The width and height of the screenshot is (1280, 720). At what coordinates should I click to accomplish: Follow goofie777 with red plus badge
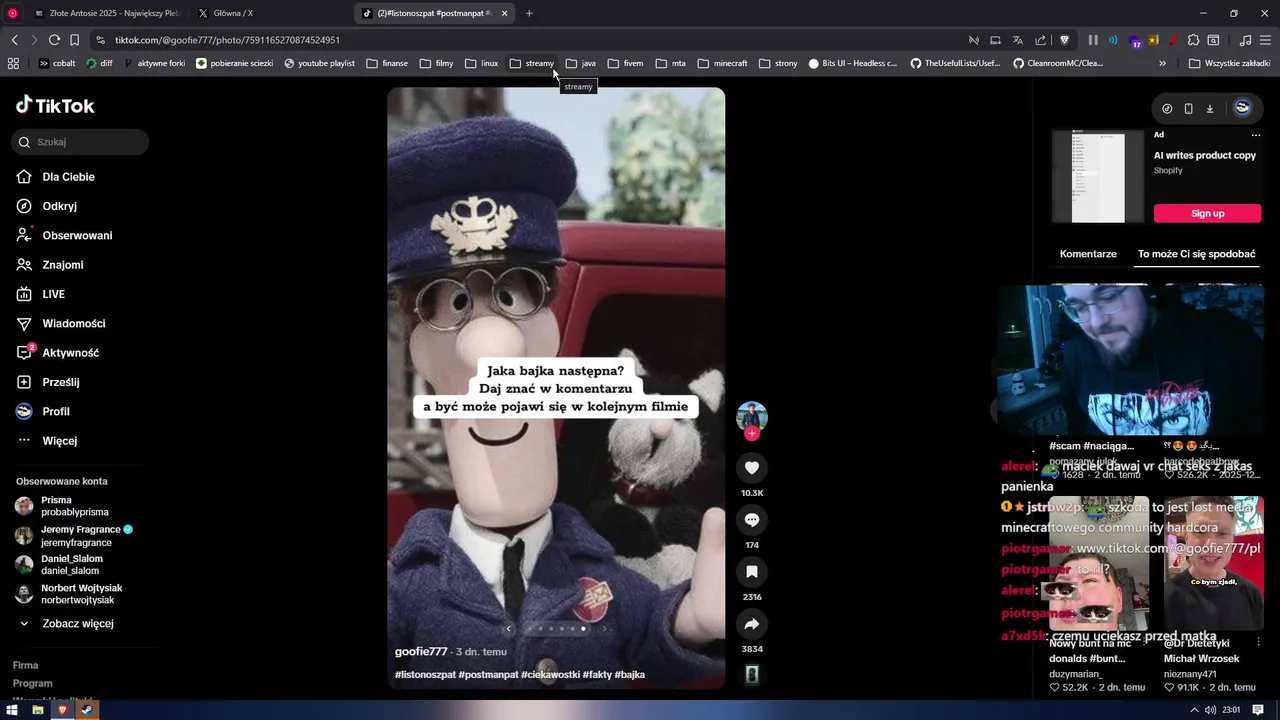pyautogui.click(x=752, y=433)
